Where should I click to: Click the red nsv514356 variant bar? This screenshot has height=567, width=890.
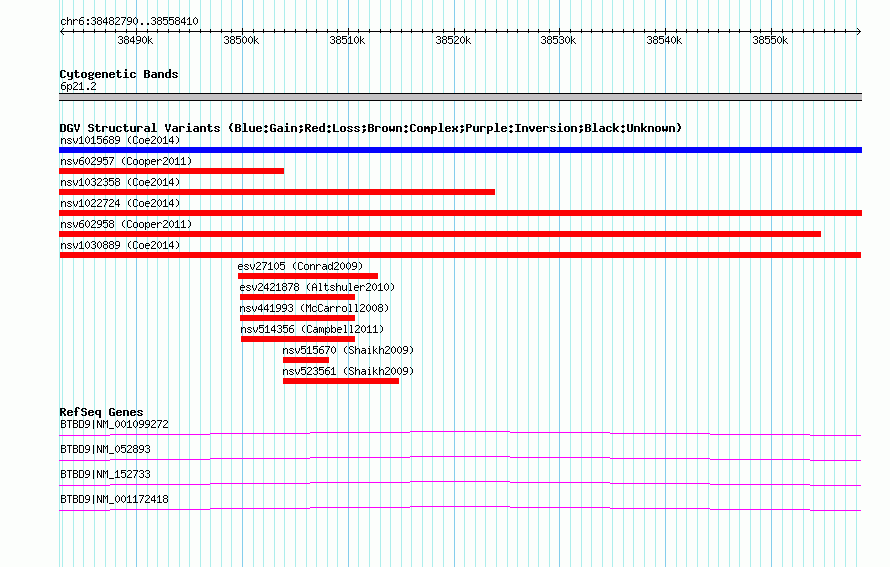point(298,339)
